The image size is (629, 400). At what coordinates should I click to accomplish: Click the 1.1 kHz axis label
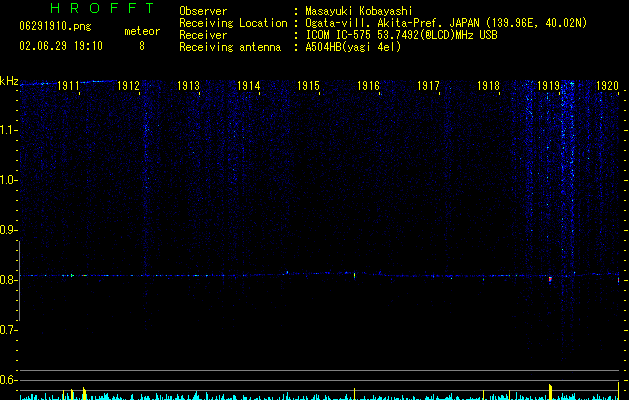tap(7, 130)
